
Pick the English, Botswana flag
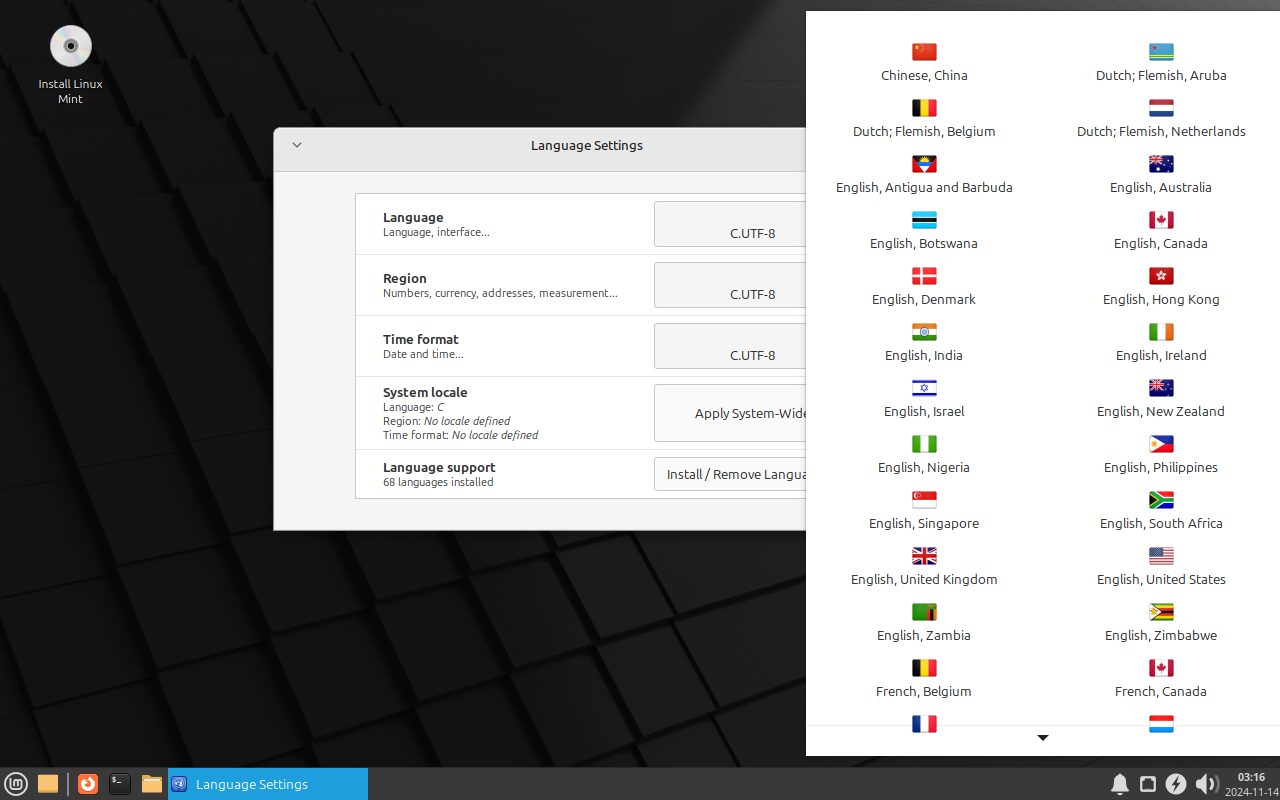(924, 220)
